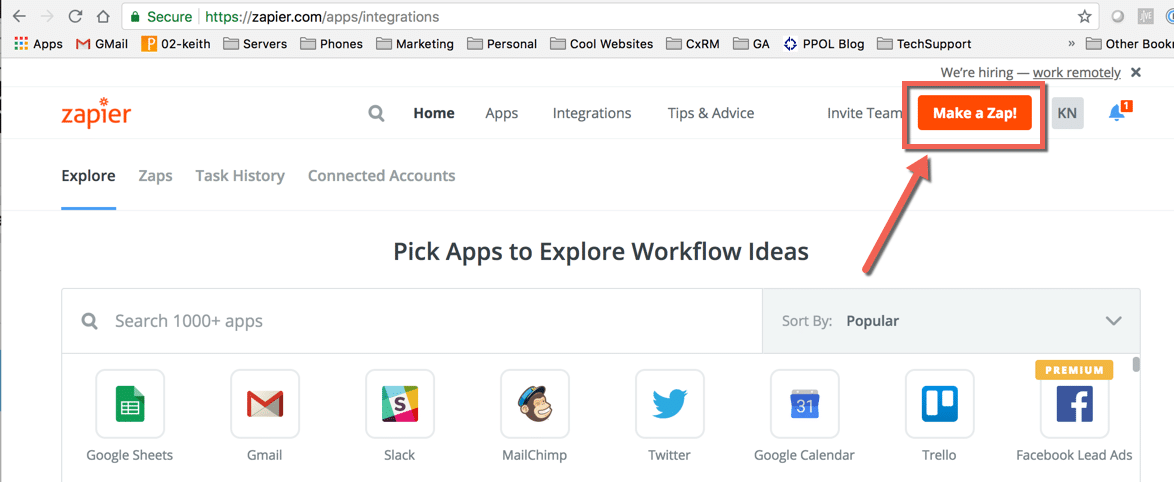Screen dimensions: 1174x482
Task: Open the notifications bell
Action: point(1117,112)
